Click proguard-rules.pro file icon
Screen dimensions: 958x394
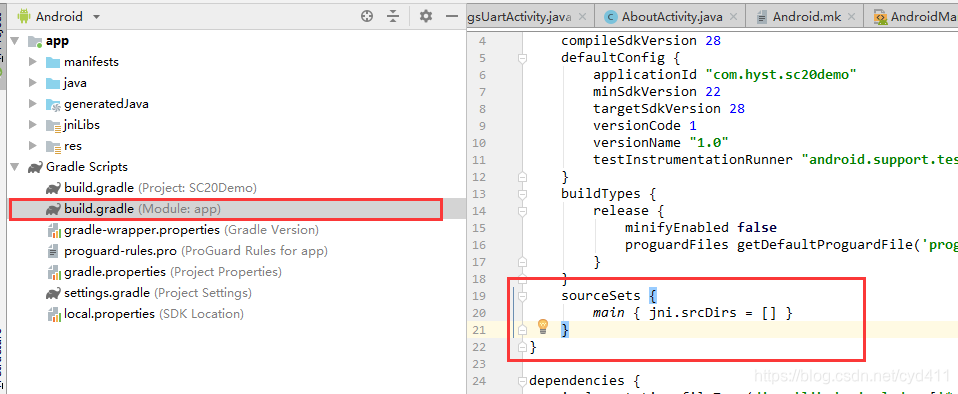coord(53,250)
